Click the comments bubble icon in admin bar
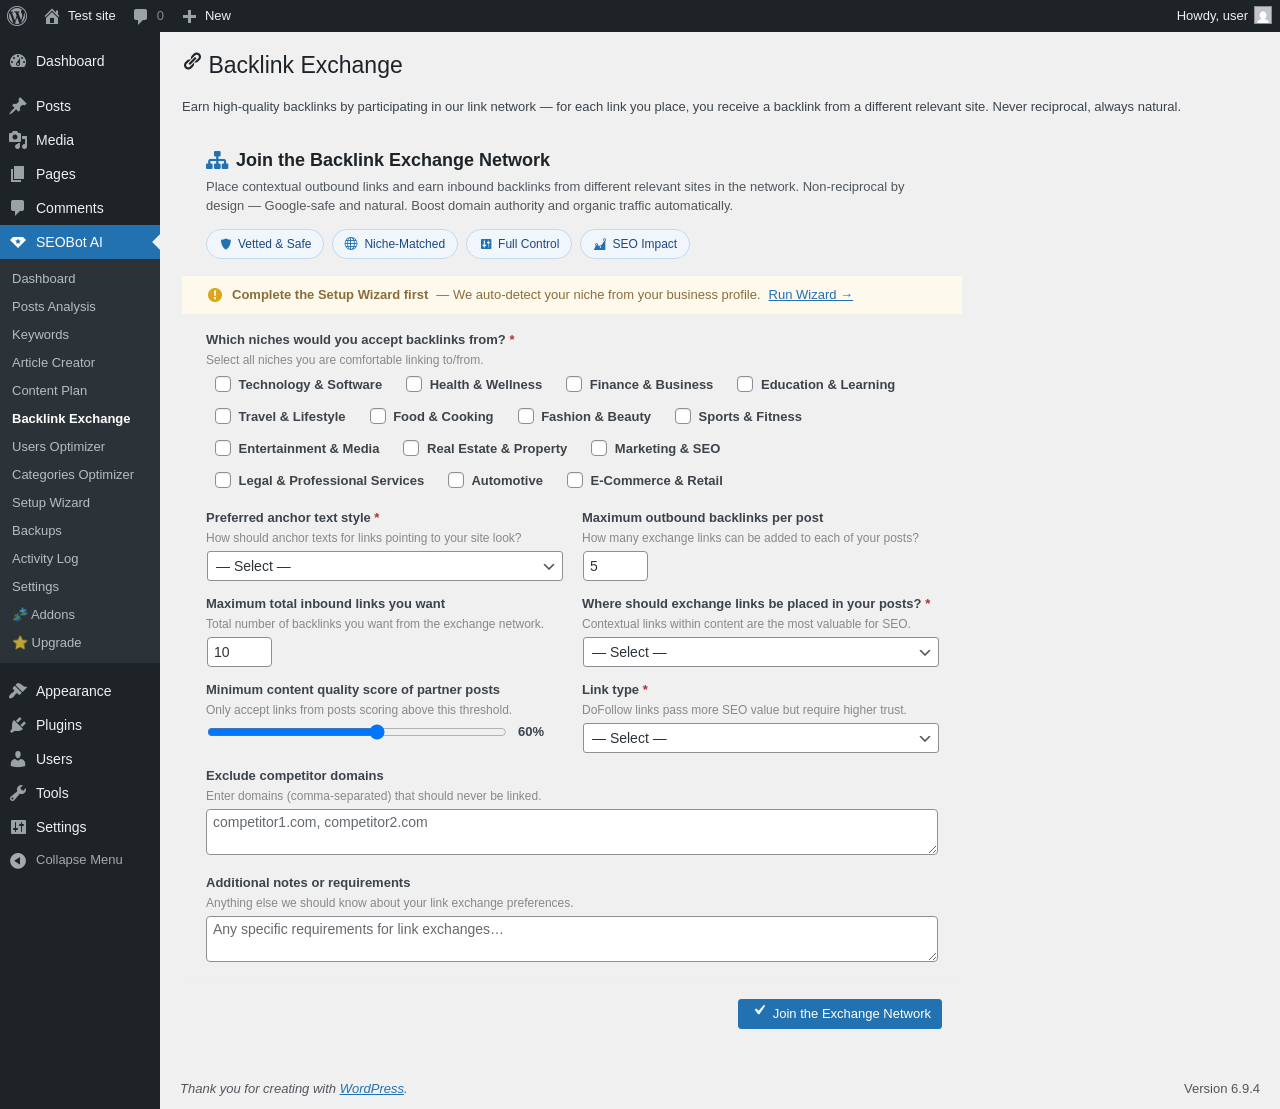 [141, 16]
